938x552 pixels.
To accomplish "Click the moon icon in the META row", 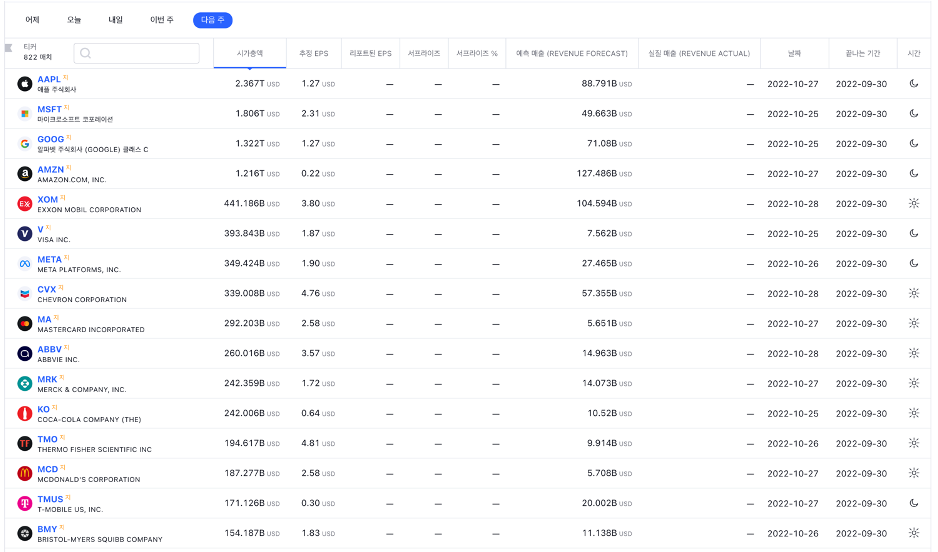I will tap(913, 263).
